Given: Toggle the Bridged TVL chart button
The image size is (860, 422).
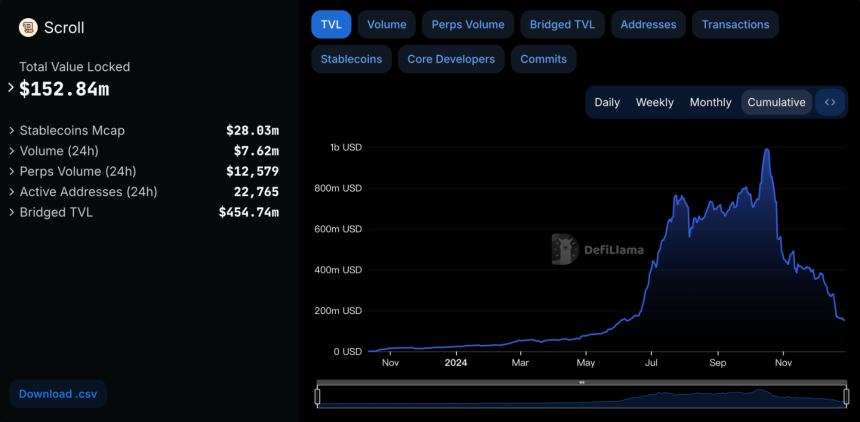Looking at the screenshot, I should [562, 24].
